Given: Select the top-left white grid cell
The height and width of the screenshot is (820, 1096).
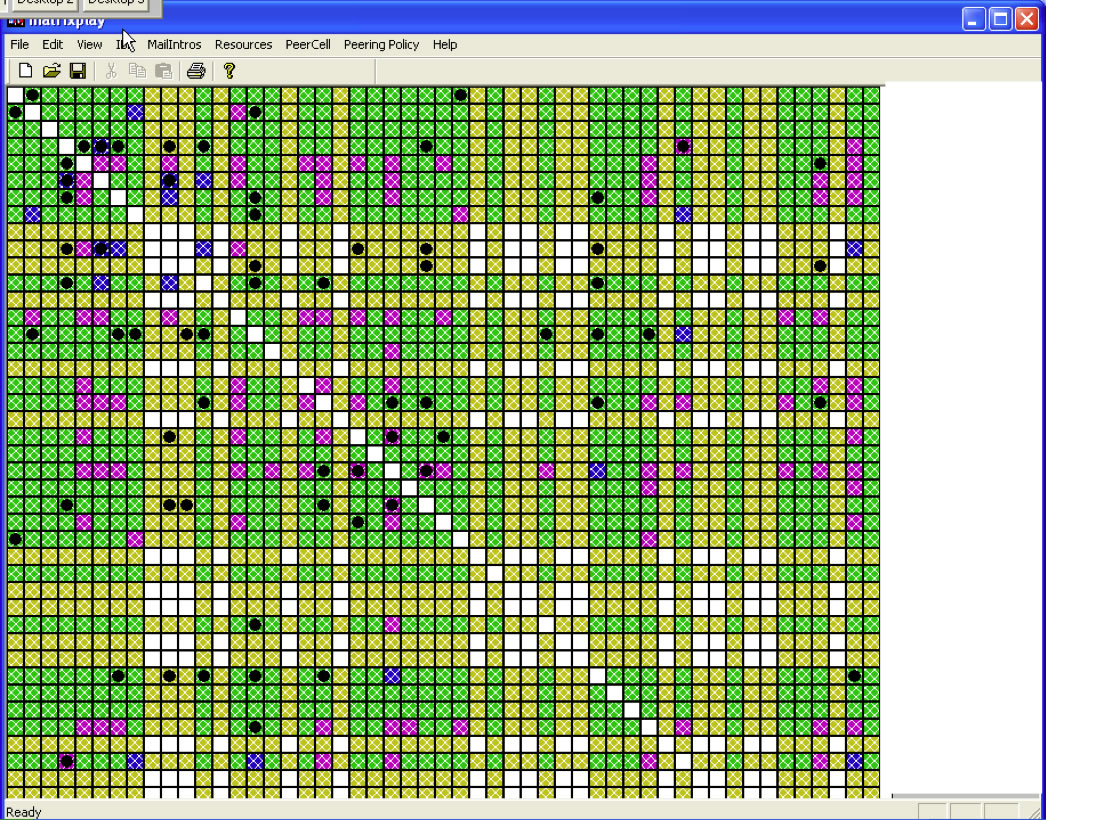Looking at the screenshot, I should pos(15,95).
